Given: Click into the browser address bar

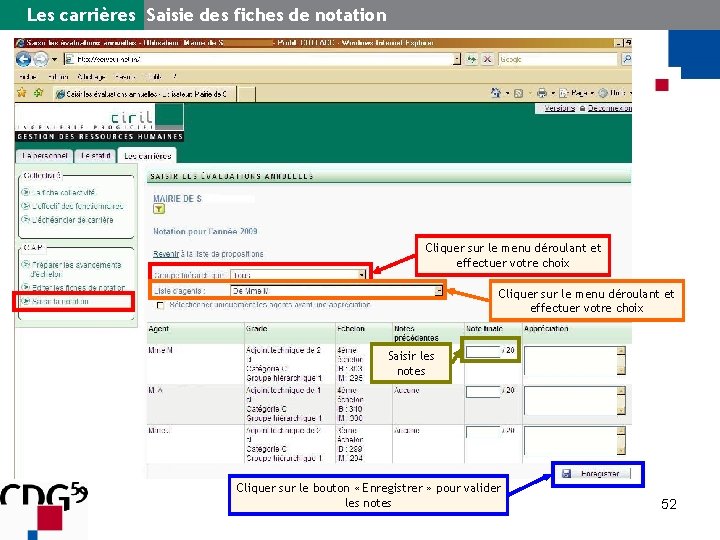Looking at the screenshot, I should tap(259, 59).
